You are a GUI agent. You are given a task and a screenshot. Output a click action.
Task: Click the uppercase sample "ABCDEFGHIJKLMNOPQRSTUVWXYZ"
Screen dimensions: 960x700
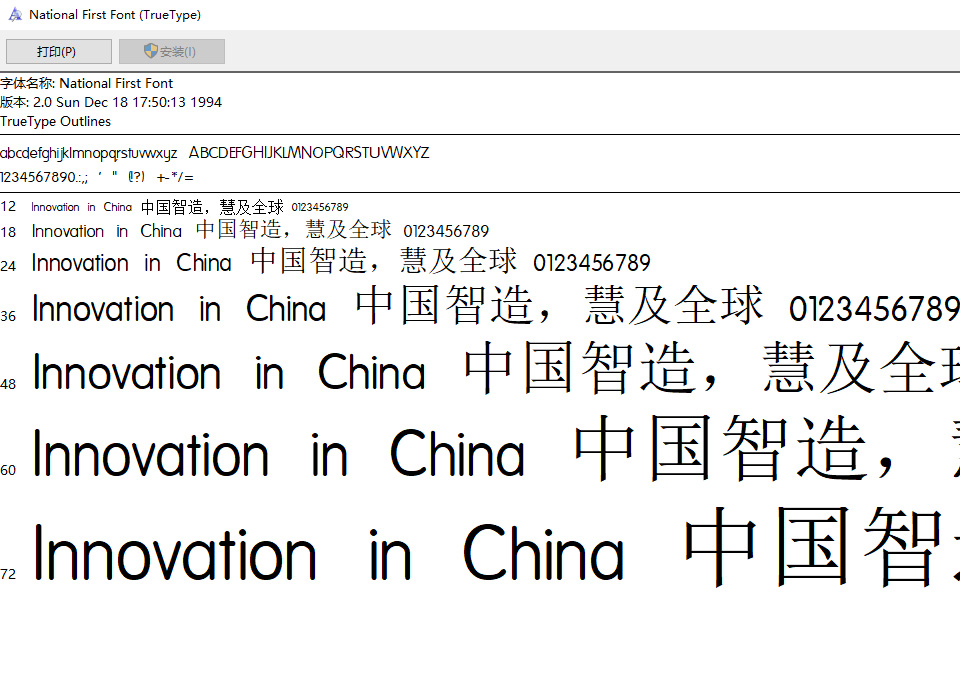click(309, 152)
